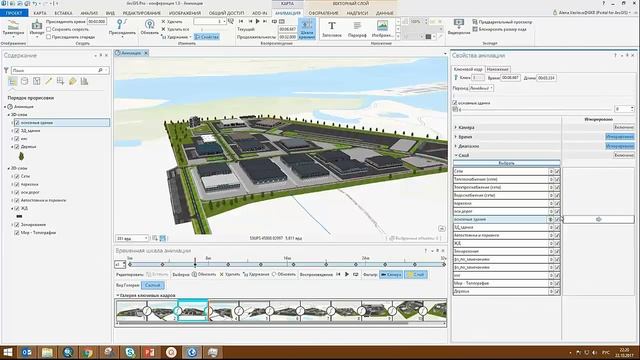Click the Игнорировано button for Время
This screenshot has width=640, height=360.
tap(620, 137)
